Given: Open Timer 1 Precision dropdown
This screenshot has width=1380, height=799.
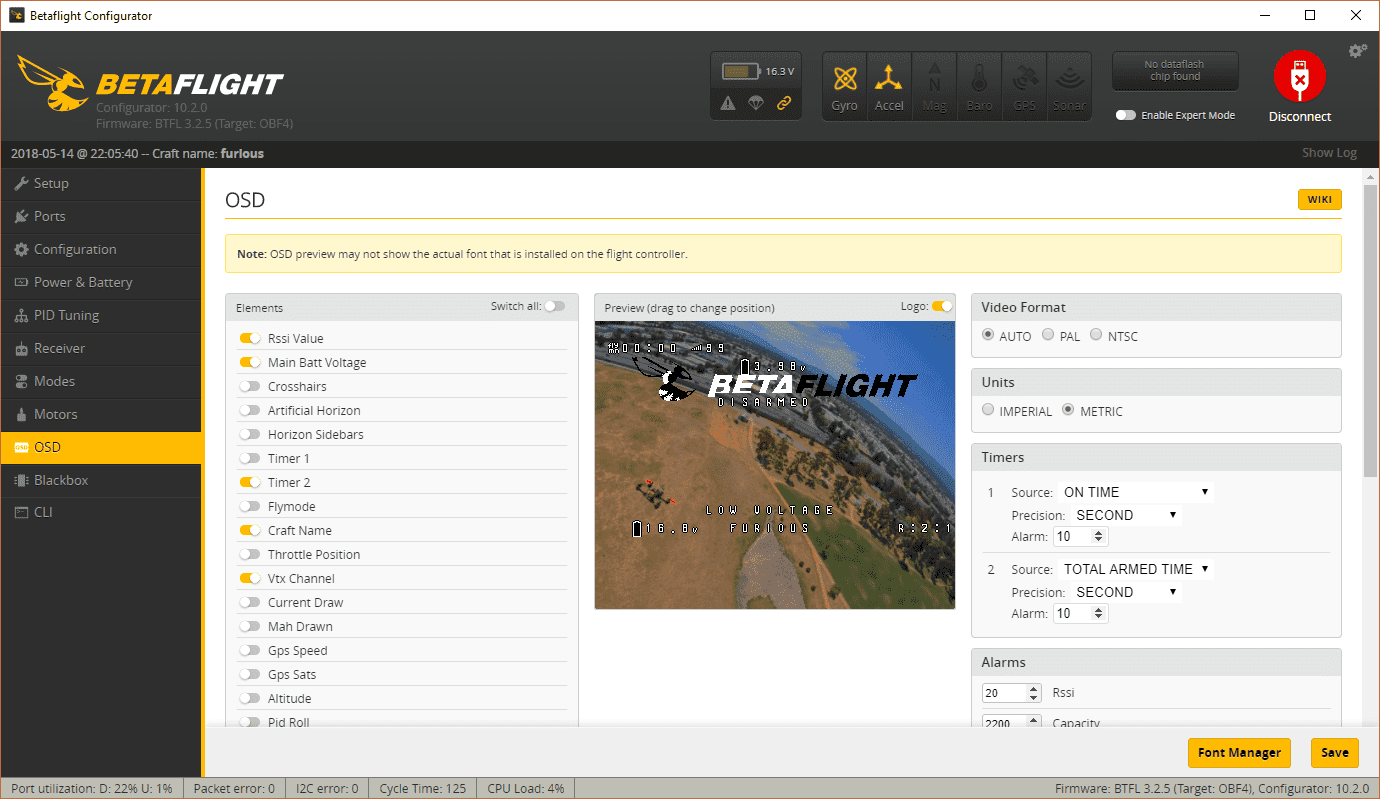Looking at the screenshot, I should coord(1126,515).
